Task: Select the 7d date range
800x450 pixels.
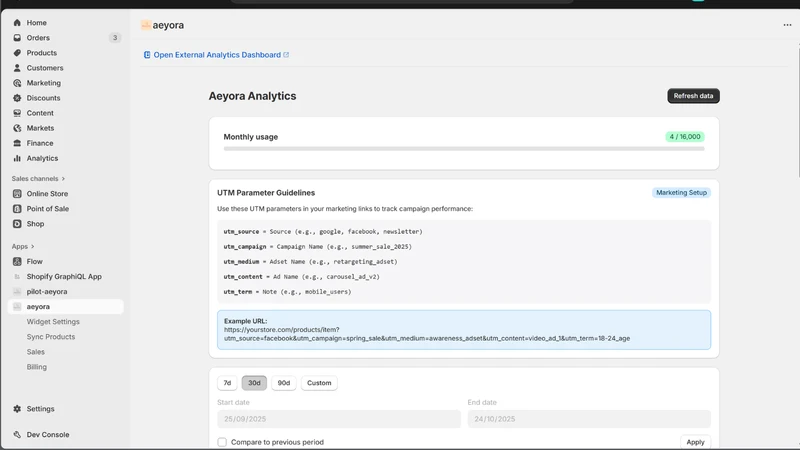Action: coord(227,383)
